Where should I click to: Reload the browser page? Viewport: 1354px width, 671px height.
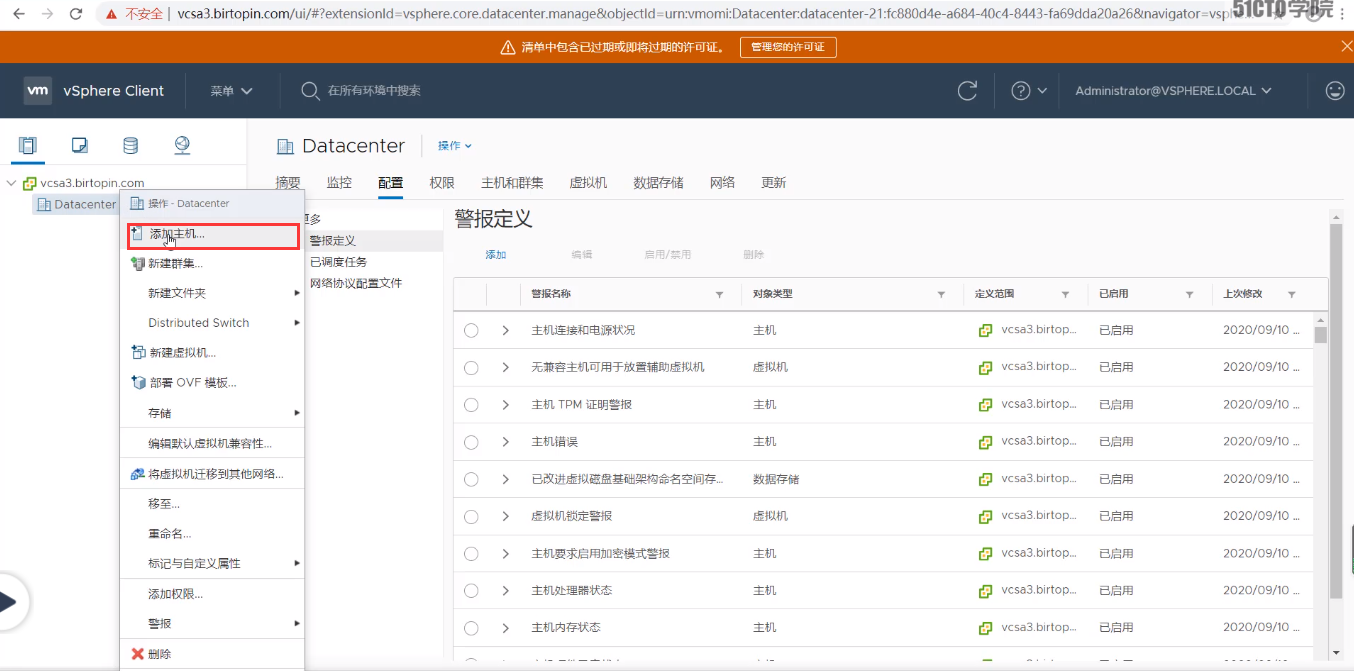(76, 14)
